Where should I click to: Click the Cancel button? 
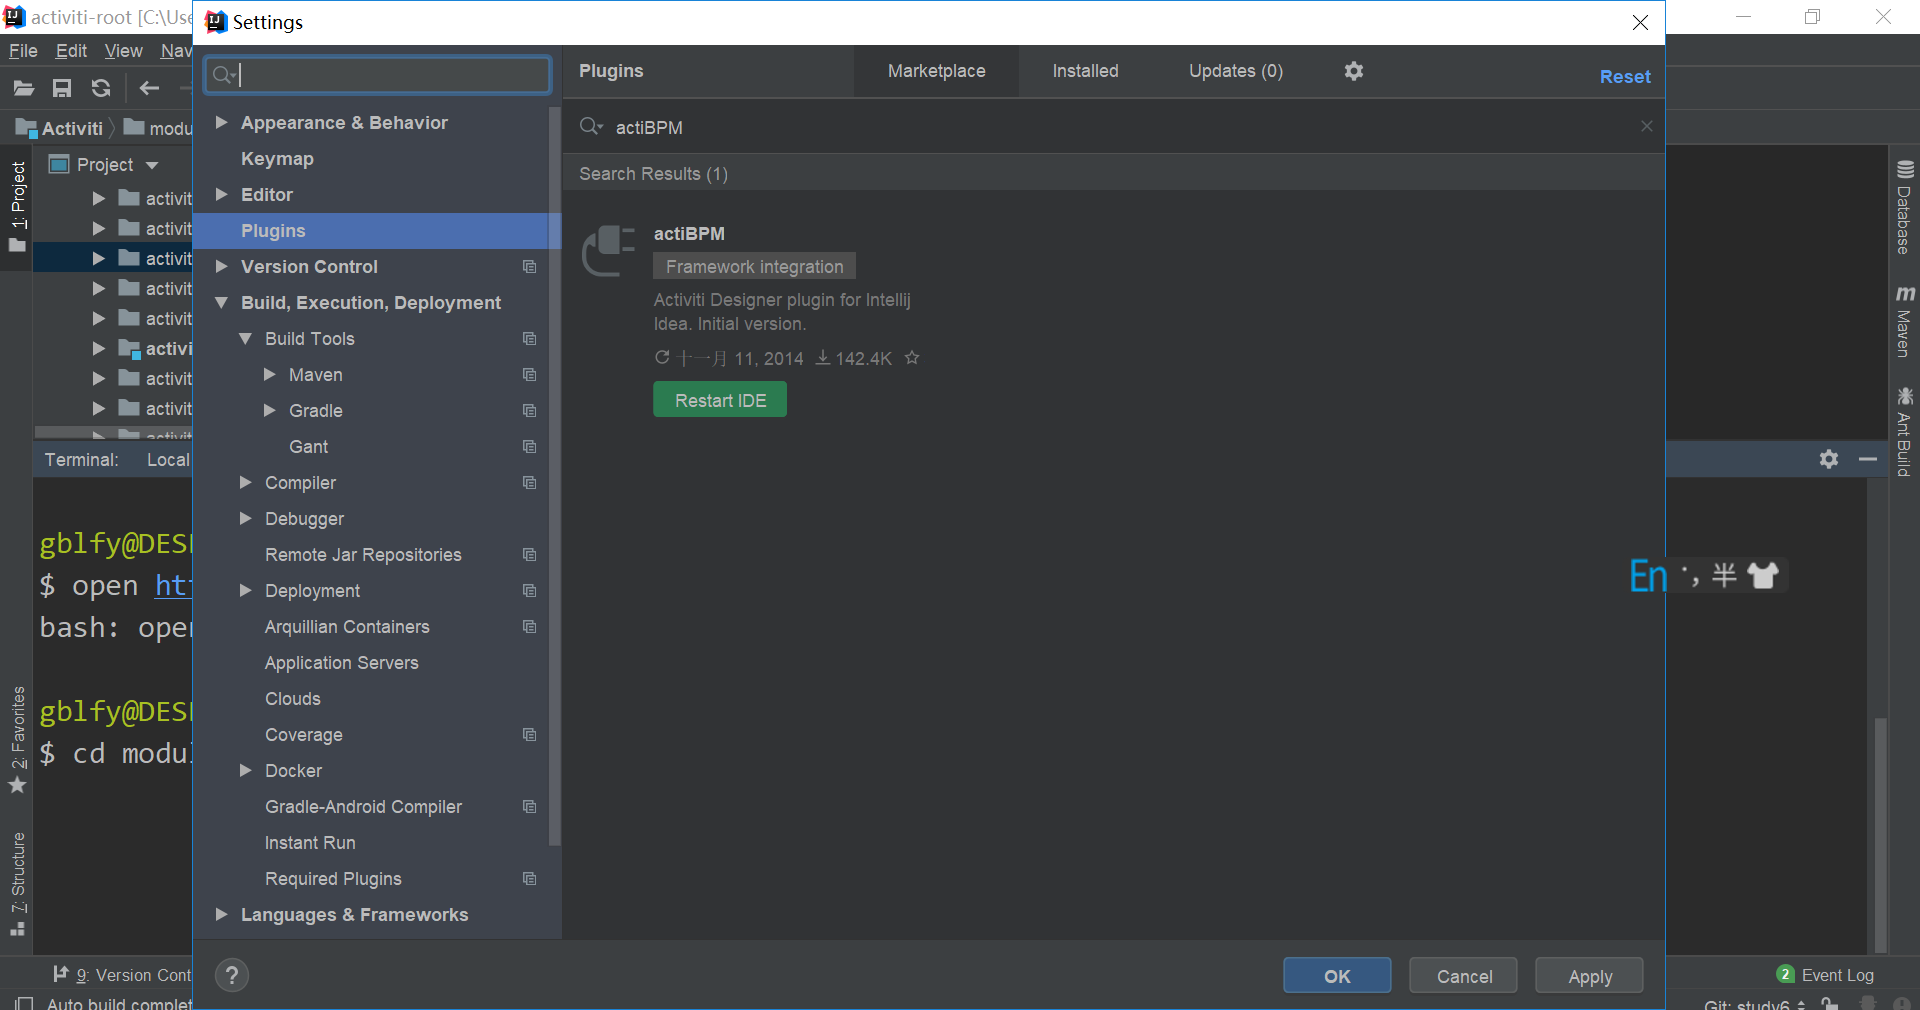[x=1464, y=976]
